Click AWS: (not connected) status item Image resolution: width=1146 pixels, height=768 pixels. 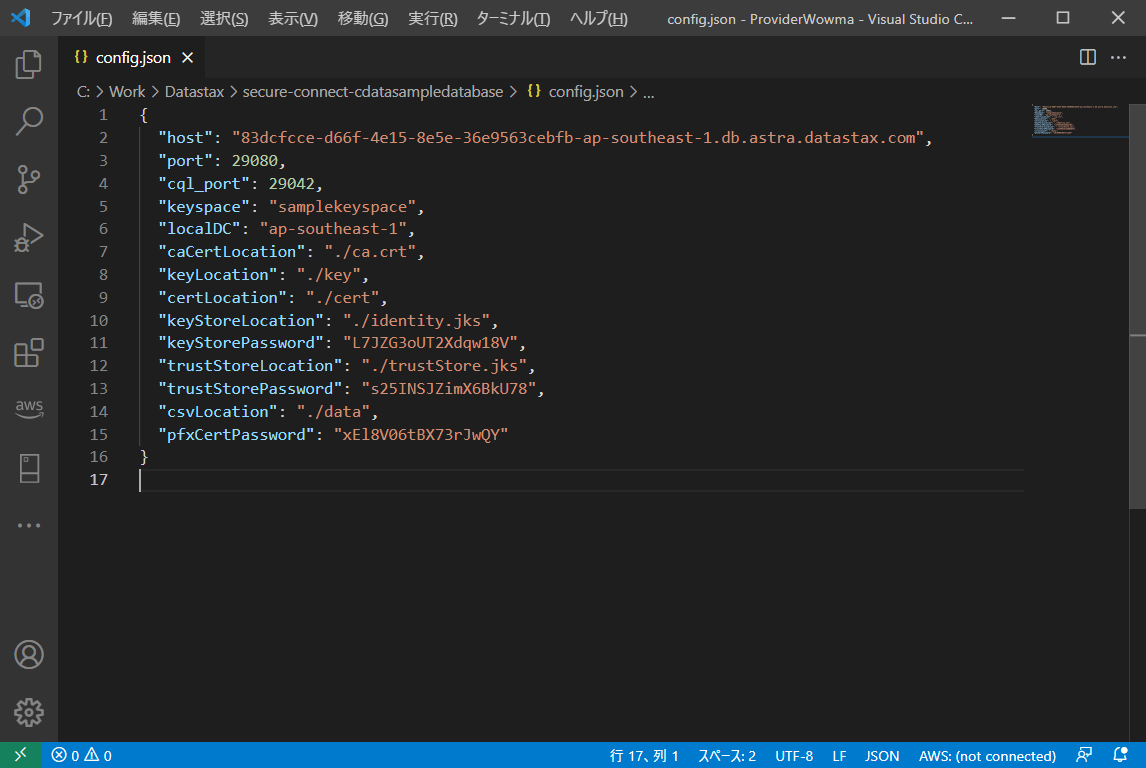pos(987,756)
